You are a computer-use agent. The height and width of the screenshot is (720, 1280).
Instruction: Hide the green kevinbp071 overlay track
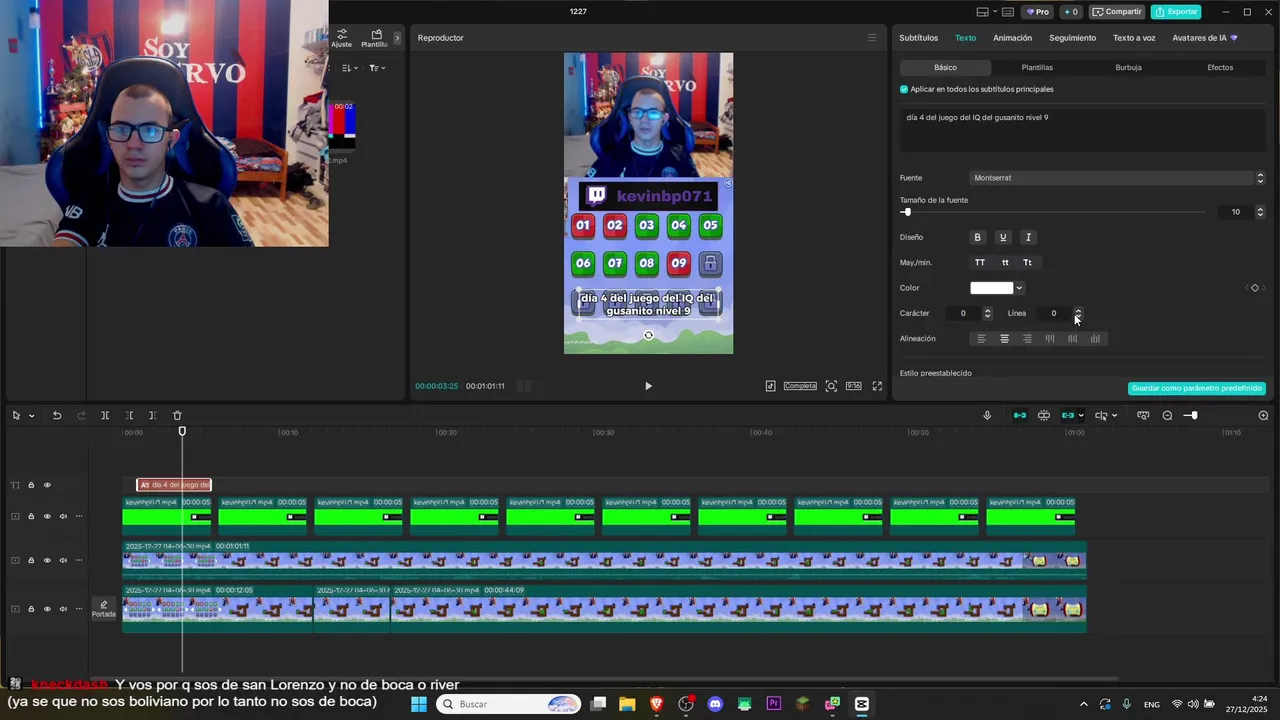[47, 517]
